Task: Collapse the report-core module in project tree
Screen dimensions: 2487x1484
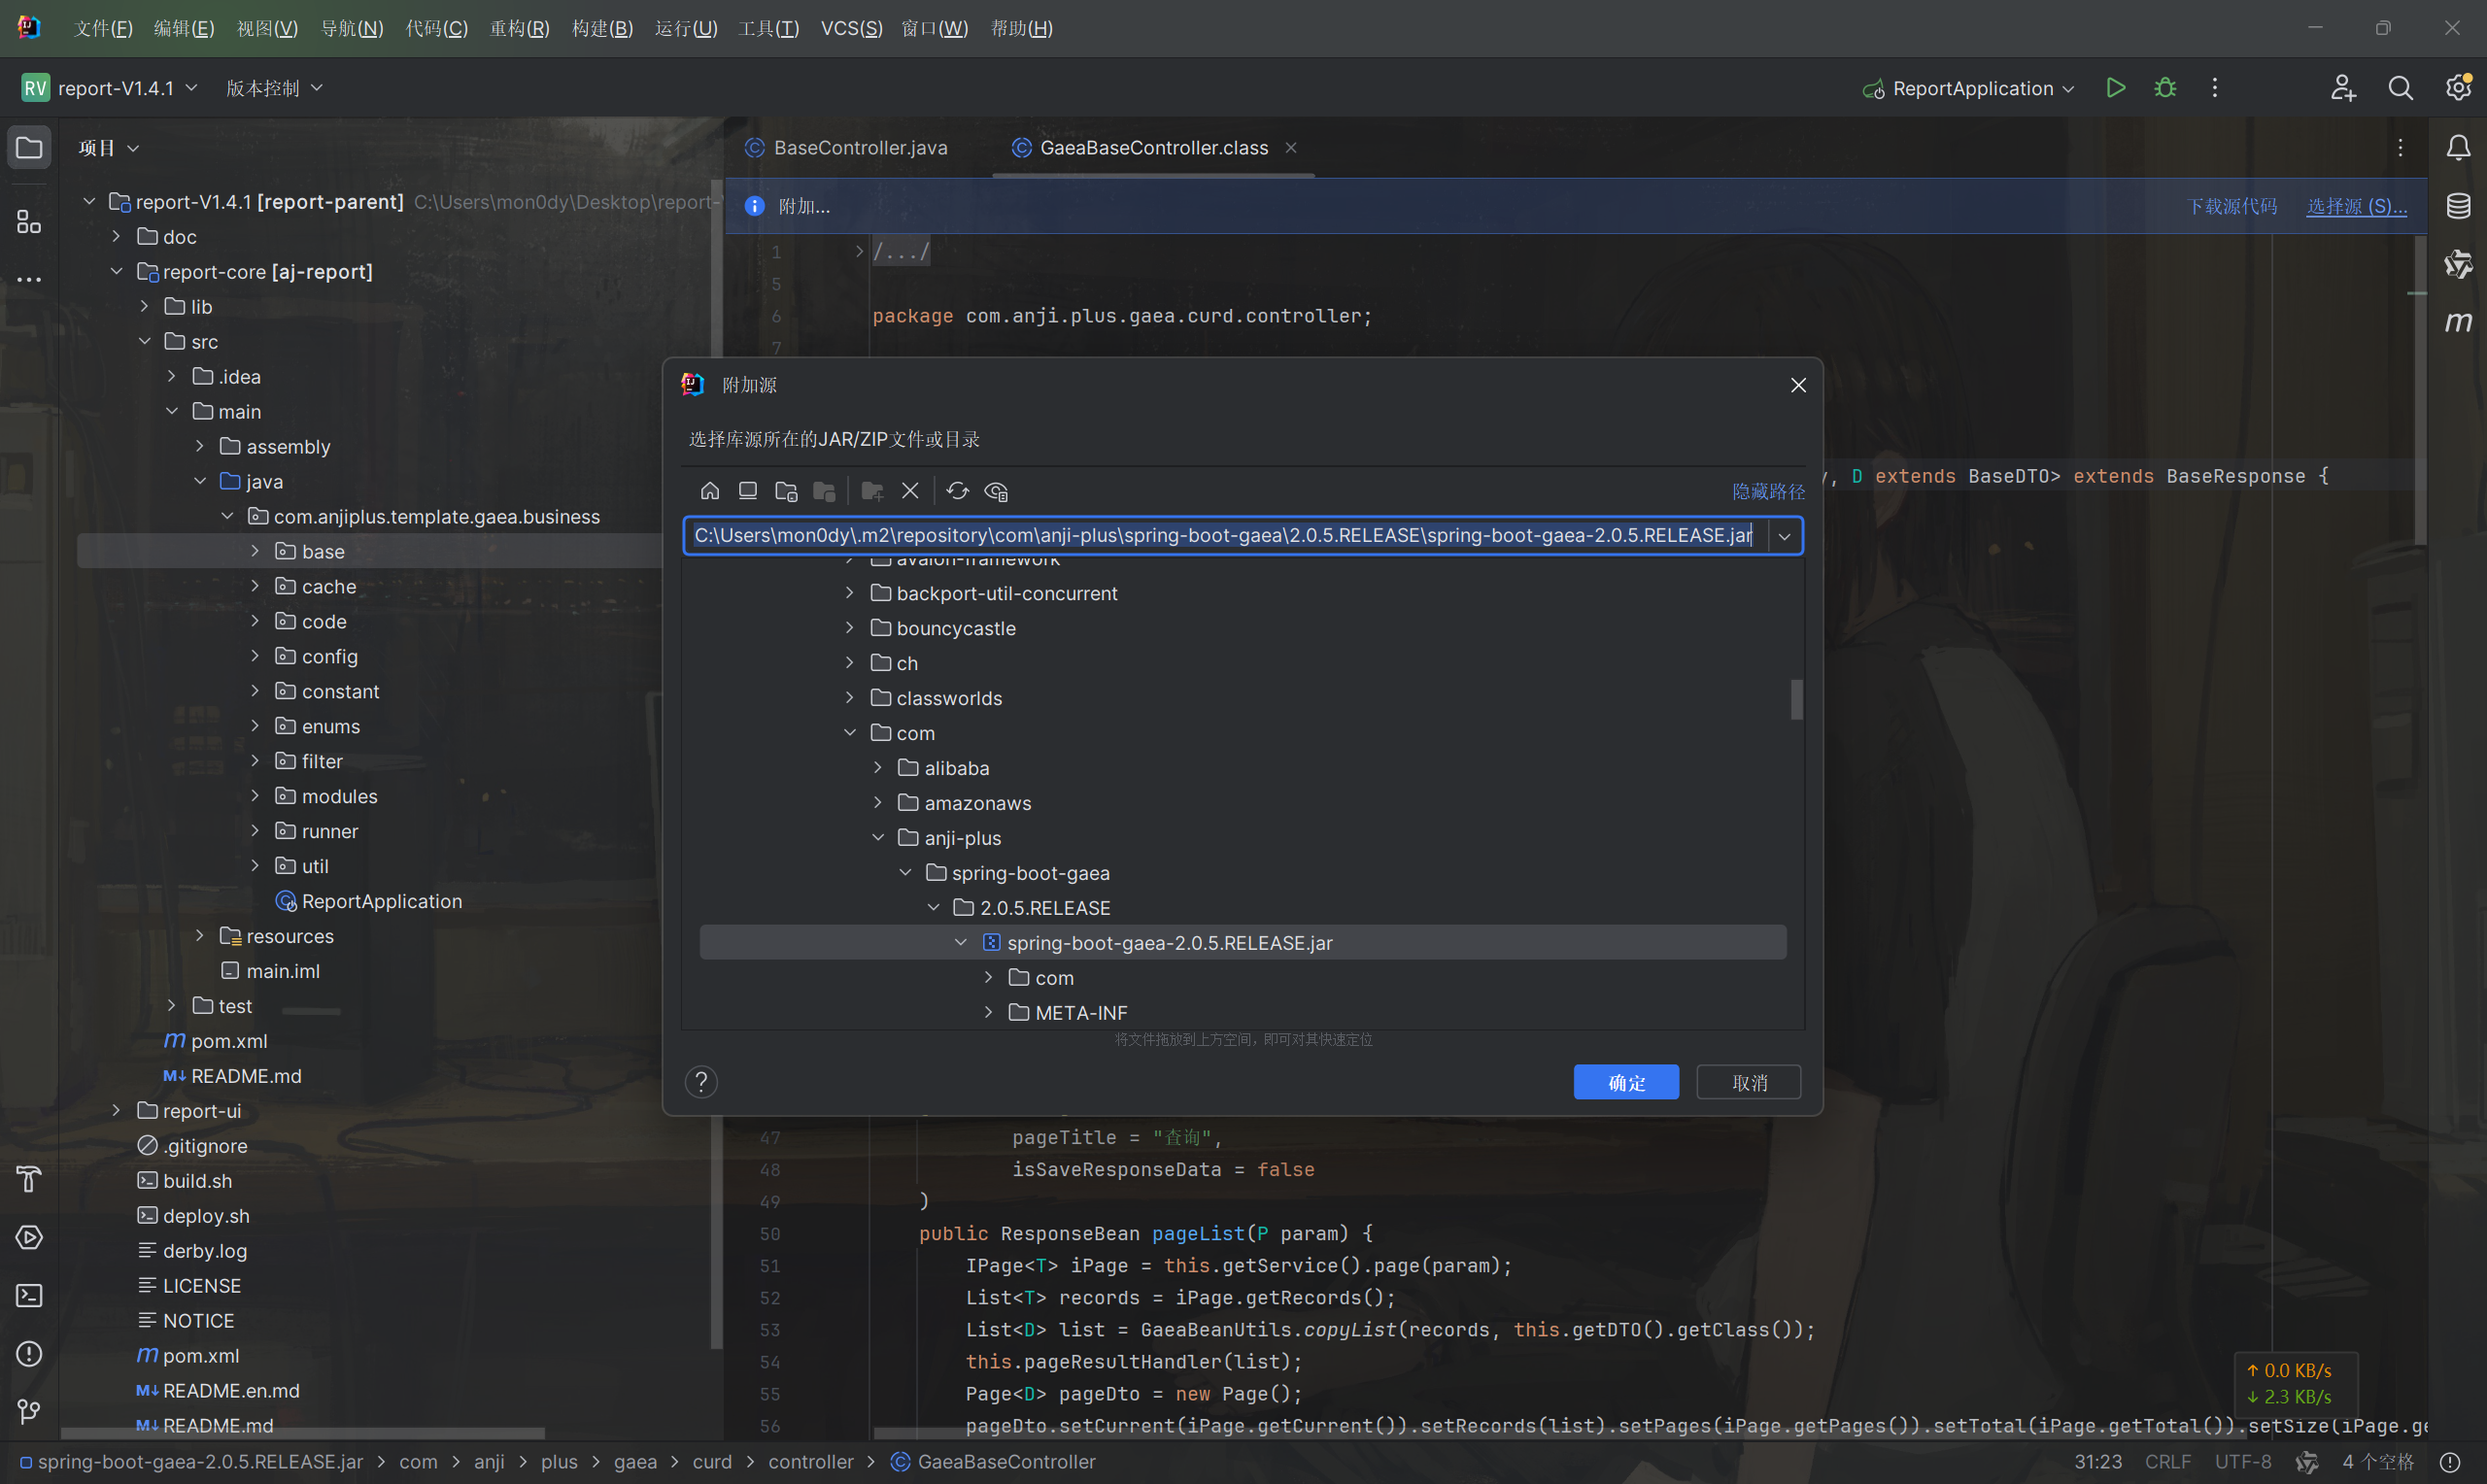Action: coord(116,272)
